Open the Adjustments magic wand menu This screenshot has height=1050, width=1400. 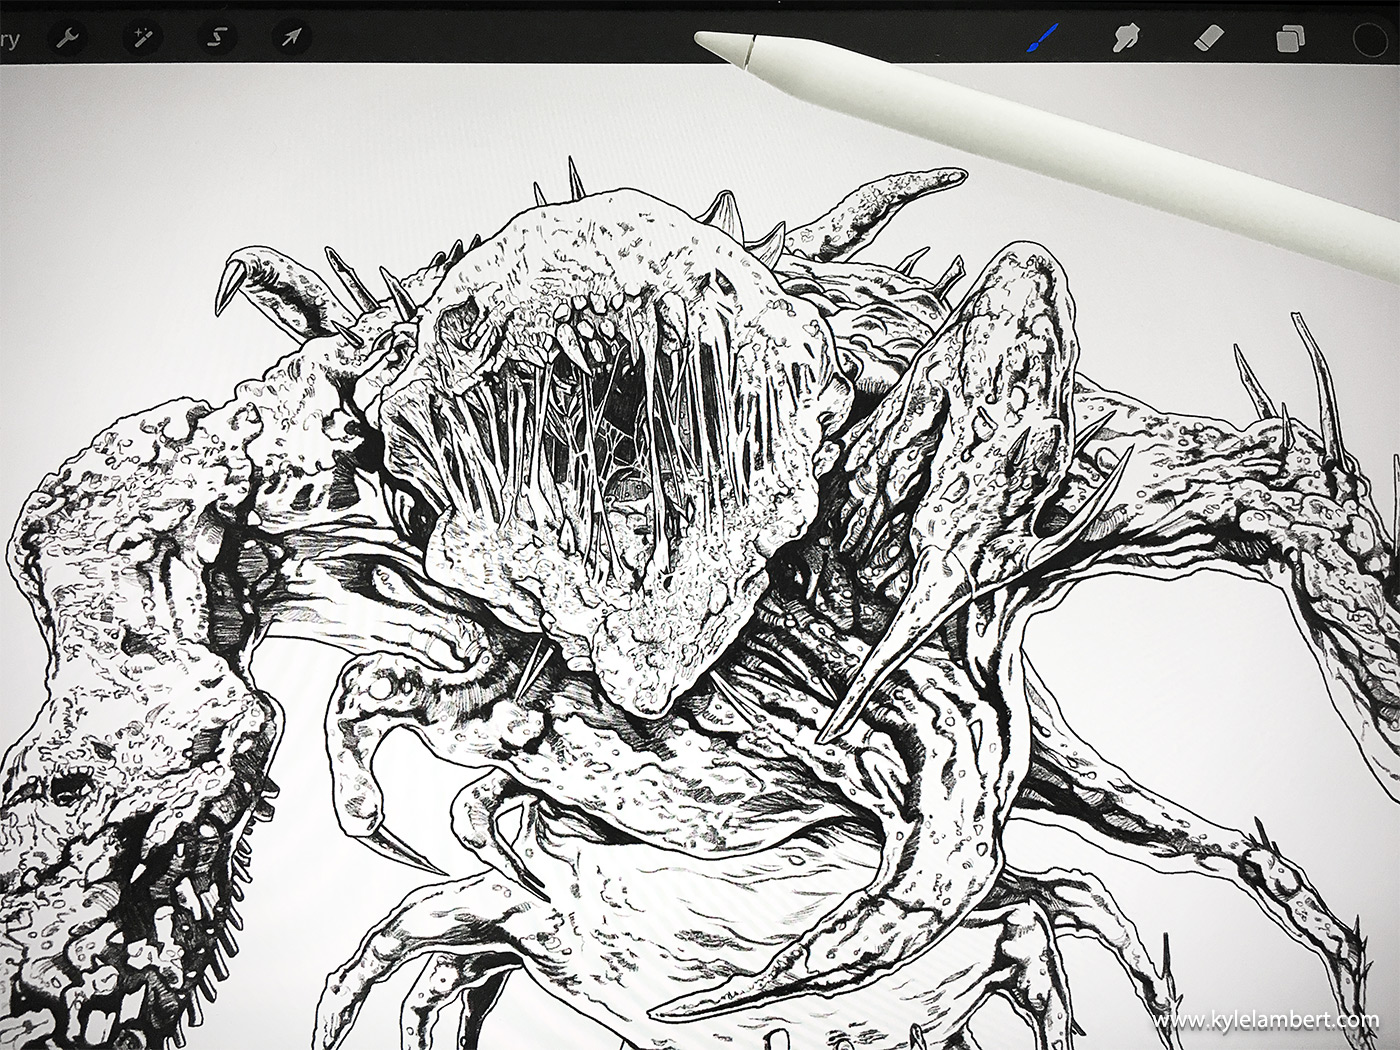coord(141,39)
